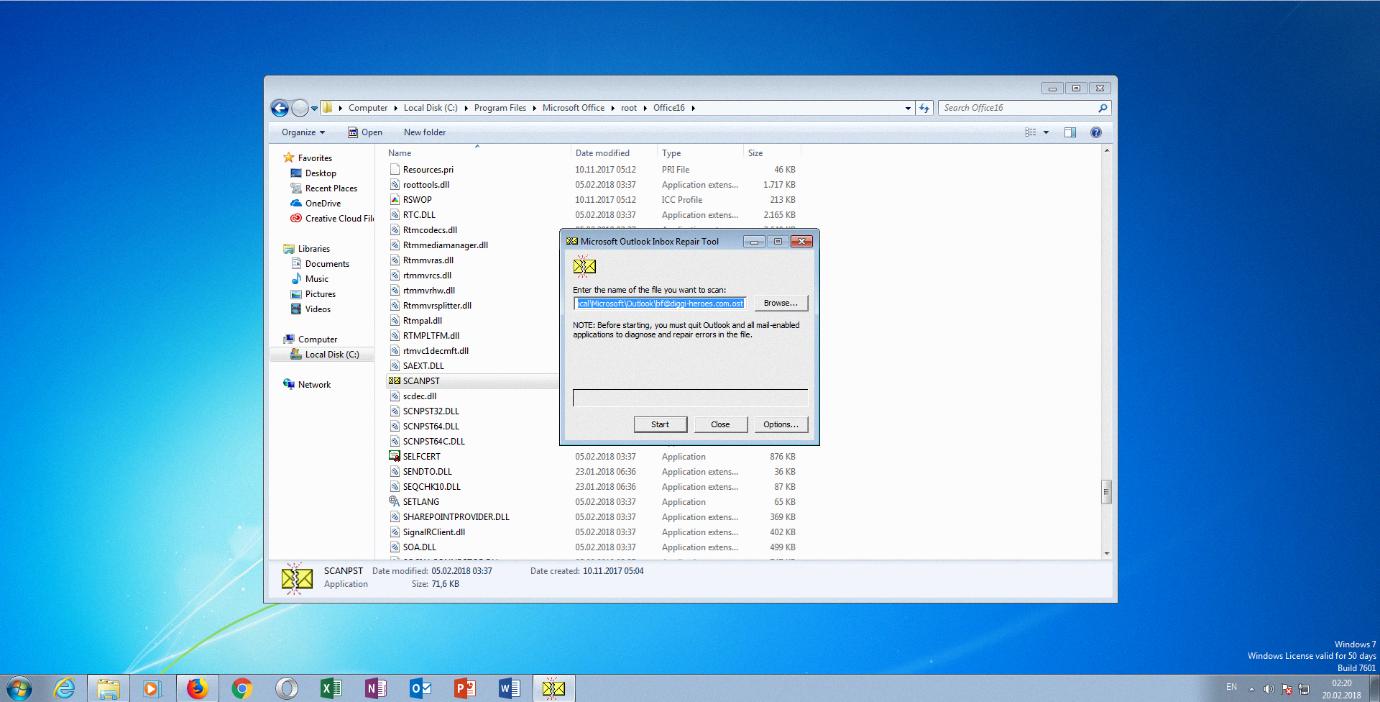Click the file name field to scan
Image resolution: width=1380 pixels, height=702 pixels.
[x=660, y=303]
